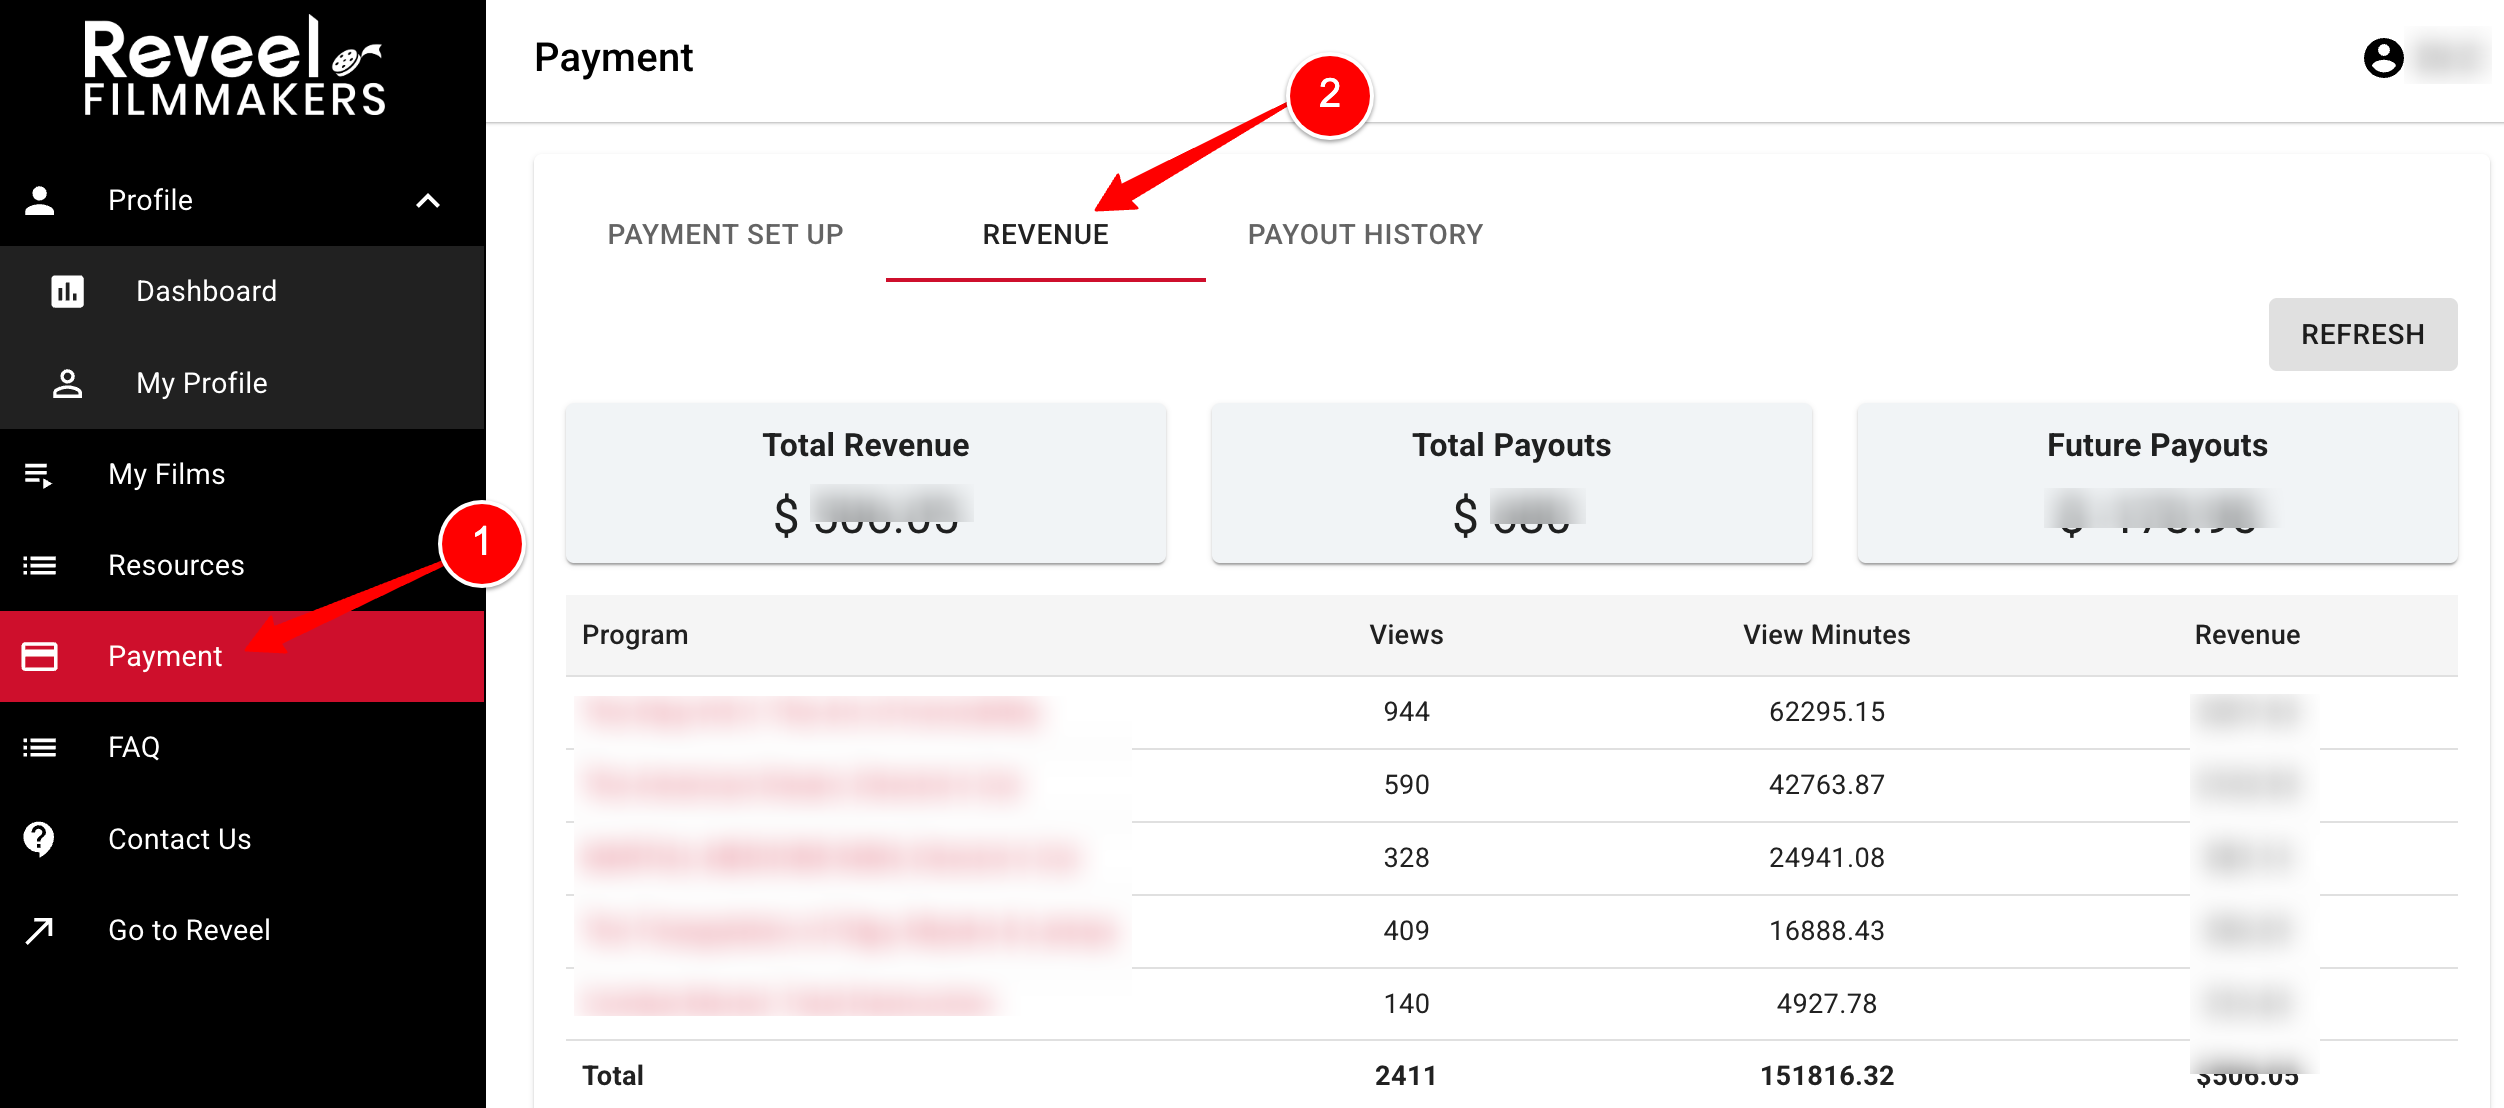
Task: Click the Views column header
Action: pos(1405,635)
